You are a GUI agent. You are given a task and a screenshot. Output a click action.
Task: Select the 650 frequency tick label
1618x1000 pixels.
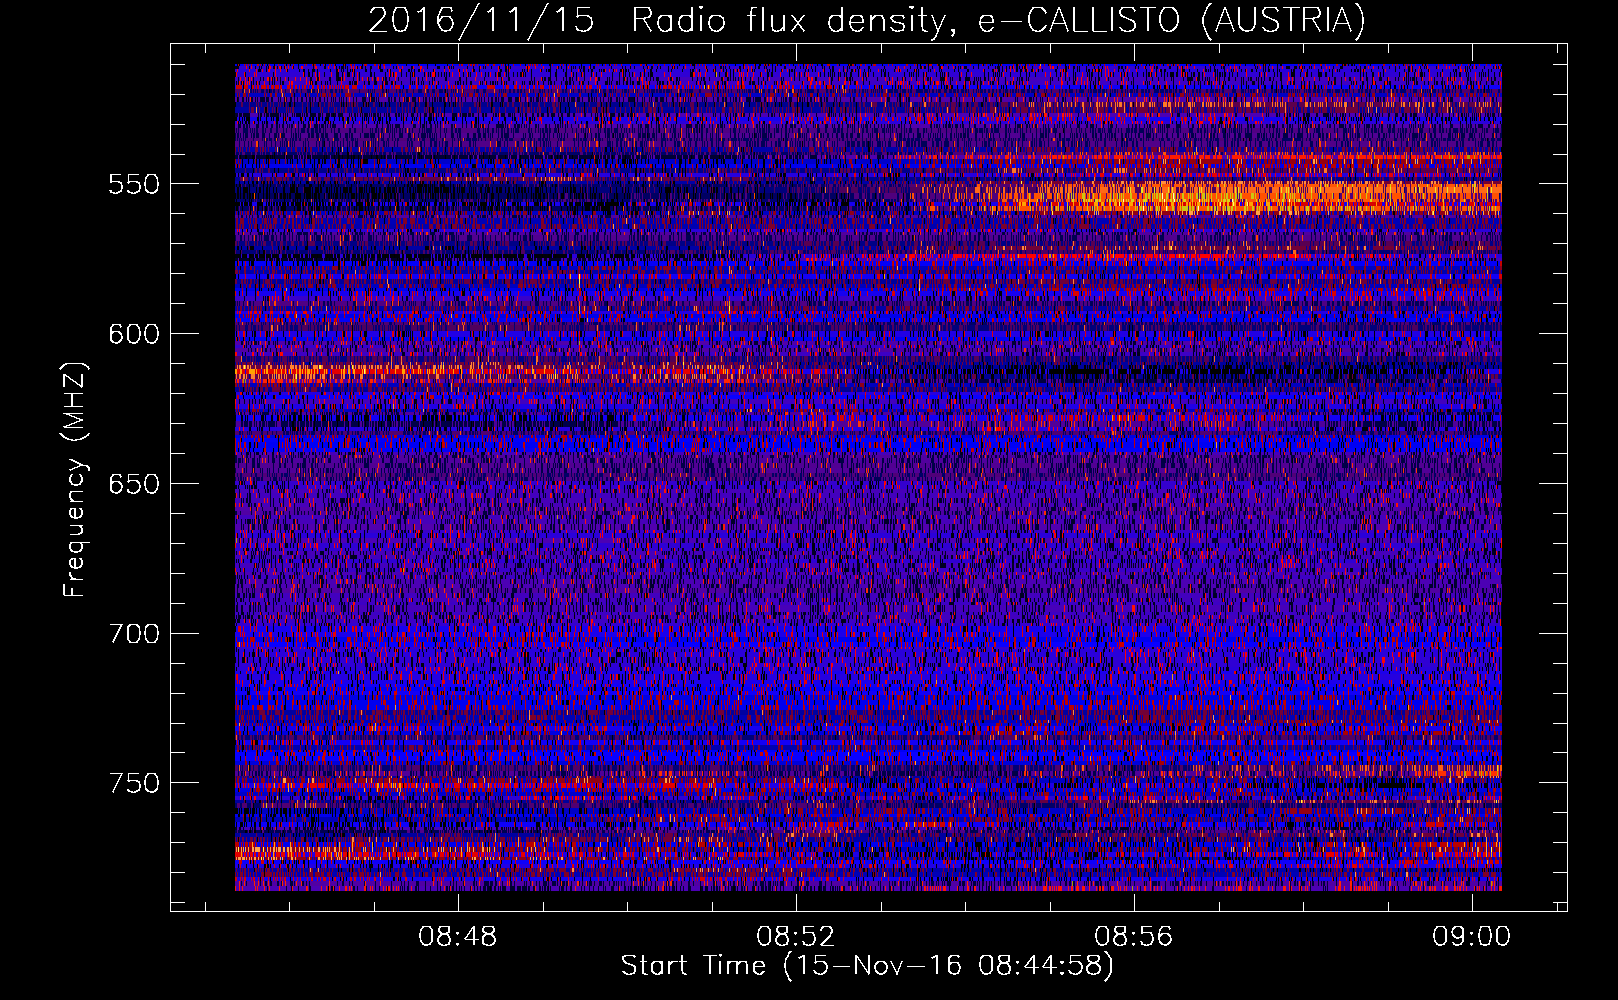click(134, 484)
